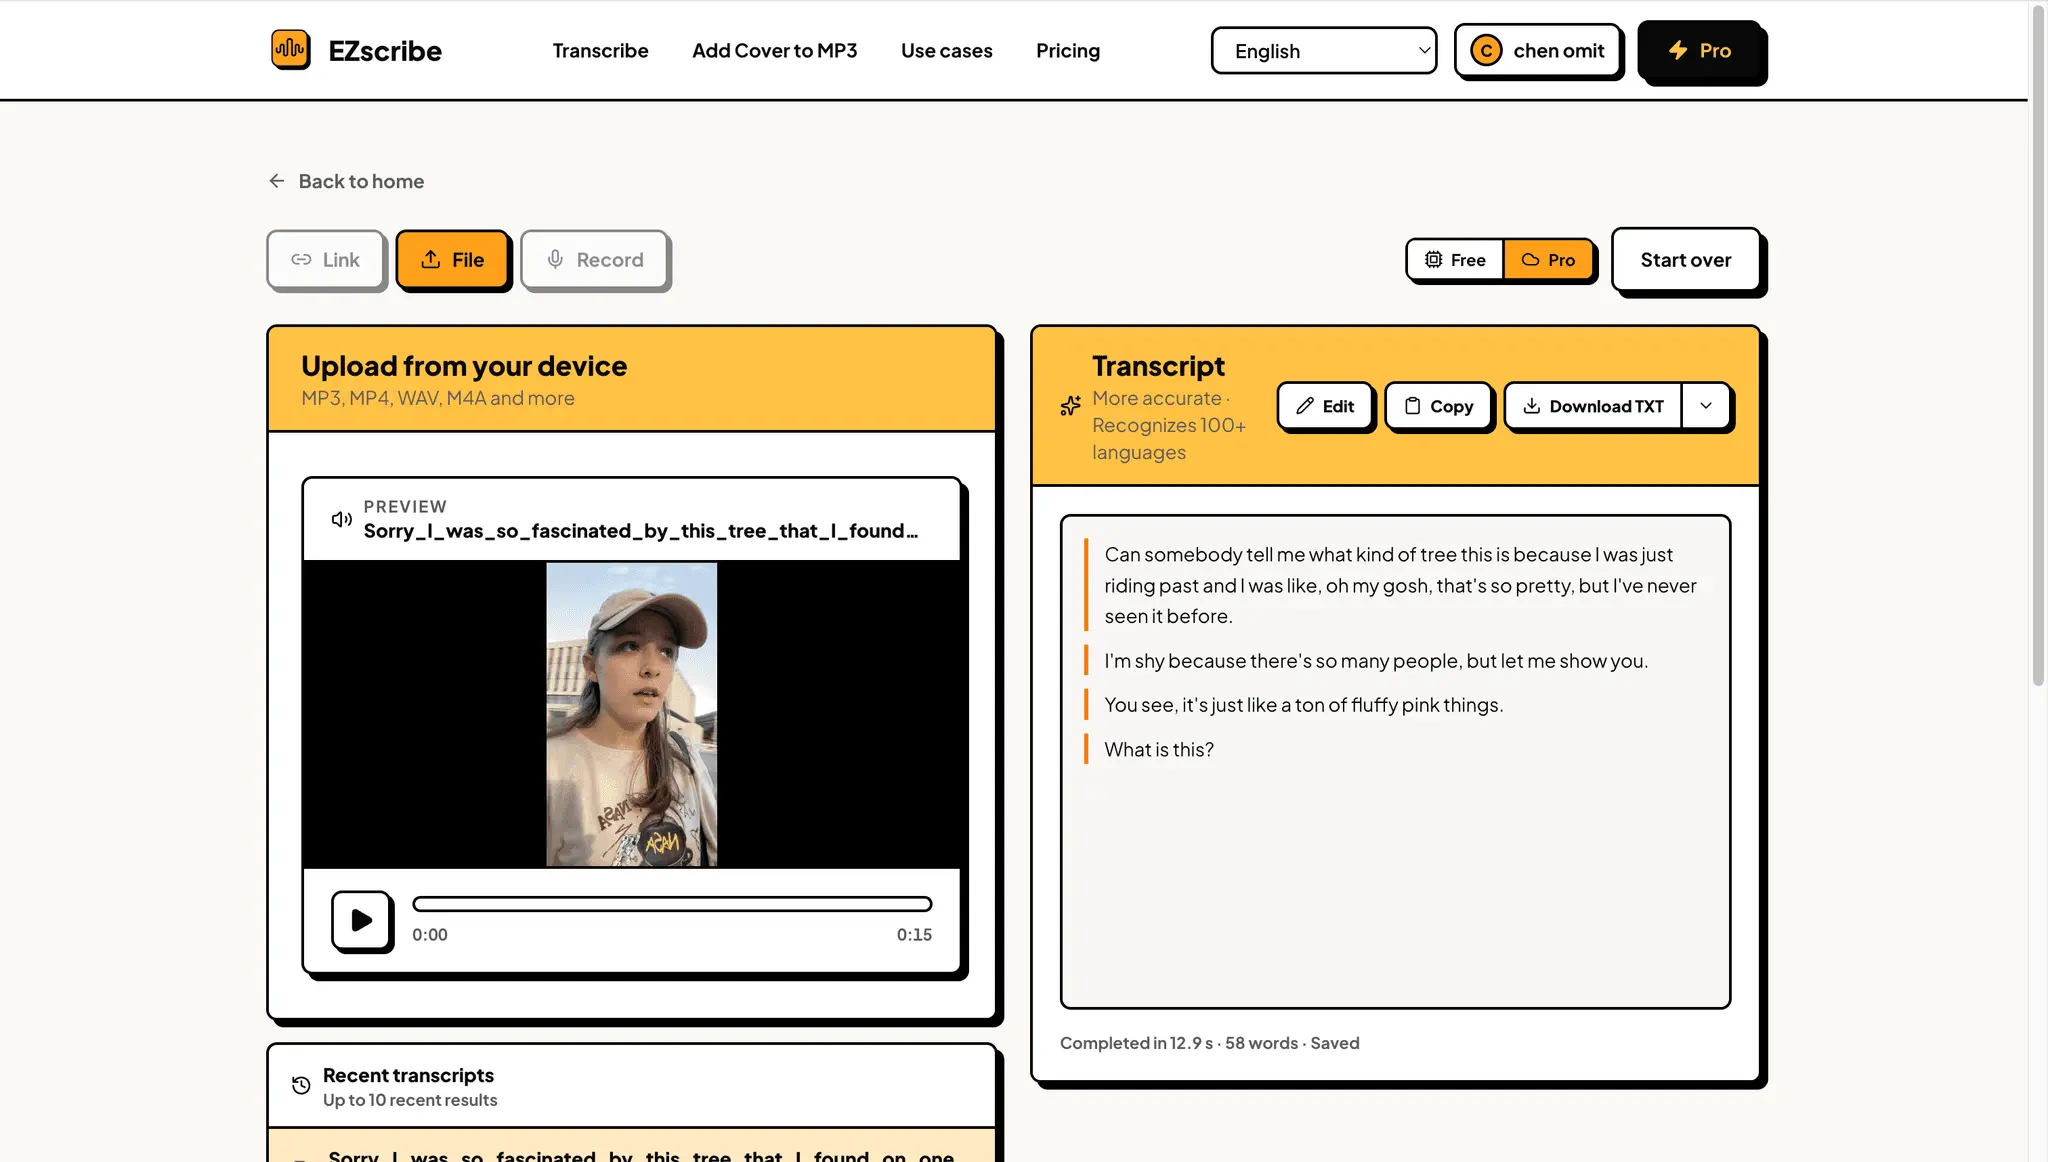The height and width of the screenshot is (1162, 2048).
Task: Play the preview video
Action: click(x=361, y=920)
